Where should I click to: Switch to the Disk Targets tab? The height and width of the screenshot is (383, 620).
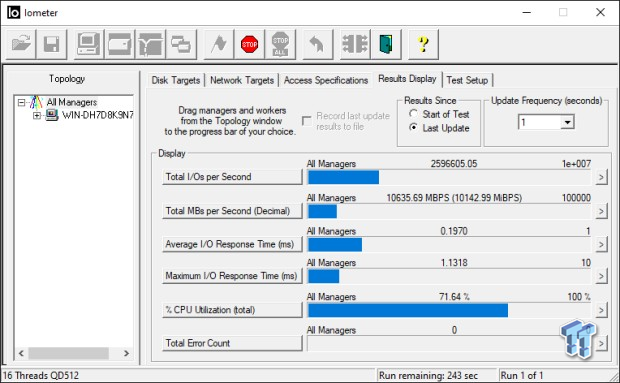[176, 80]
